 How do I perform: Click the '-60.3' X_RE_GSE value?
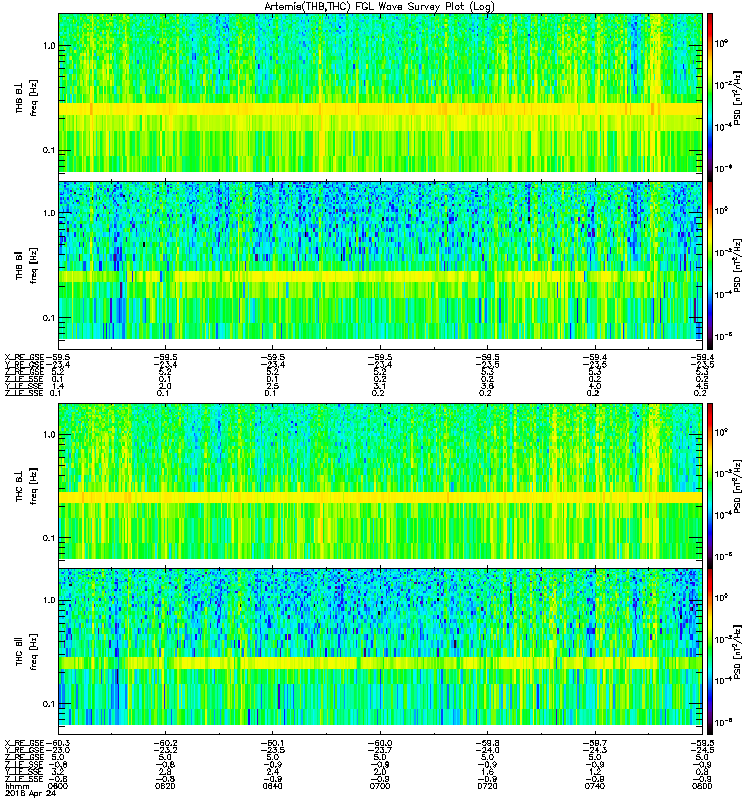[58, 743]
